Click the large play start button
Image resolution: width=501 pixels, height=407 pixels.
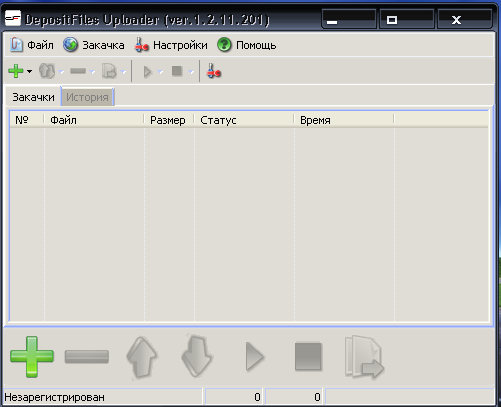254,357
